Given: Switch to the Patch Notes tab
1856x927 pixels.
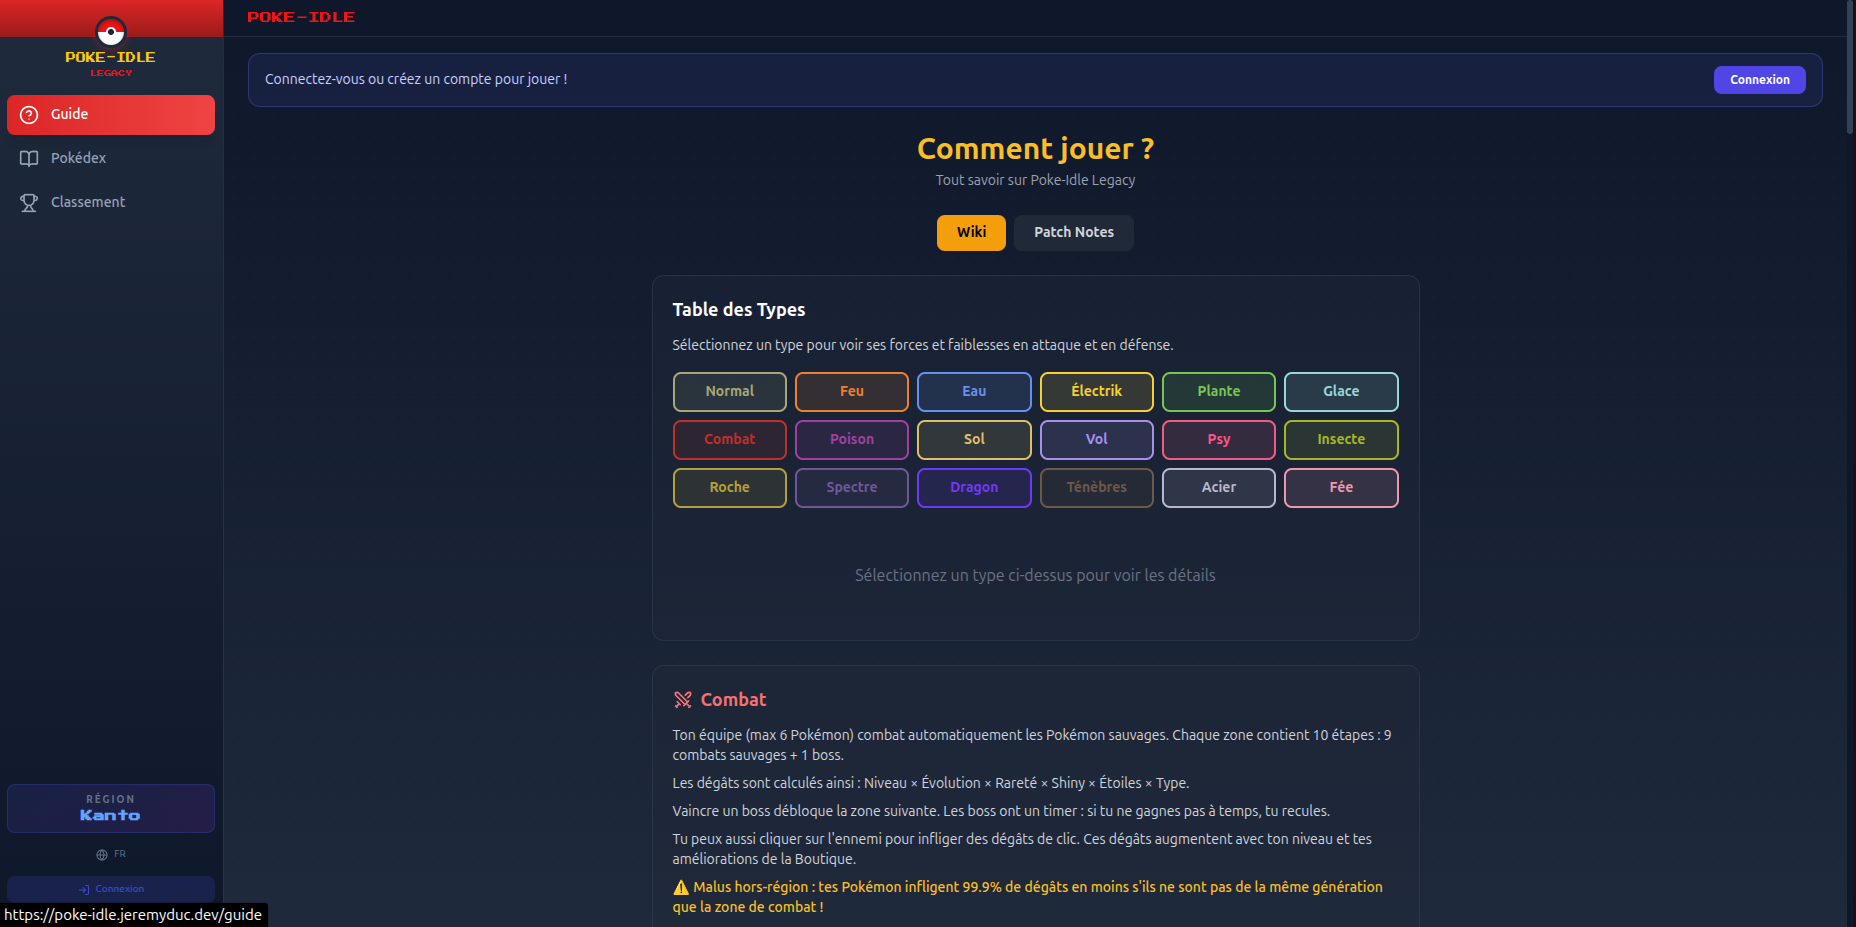Looking at the screenshot, I should click(x=1073, y=233).
